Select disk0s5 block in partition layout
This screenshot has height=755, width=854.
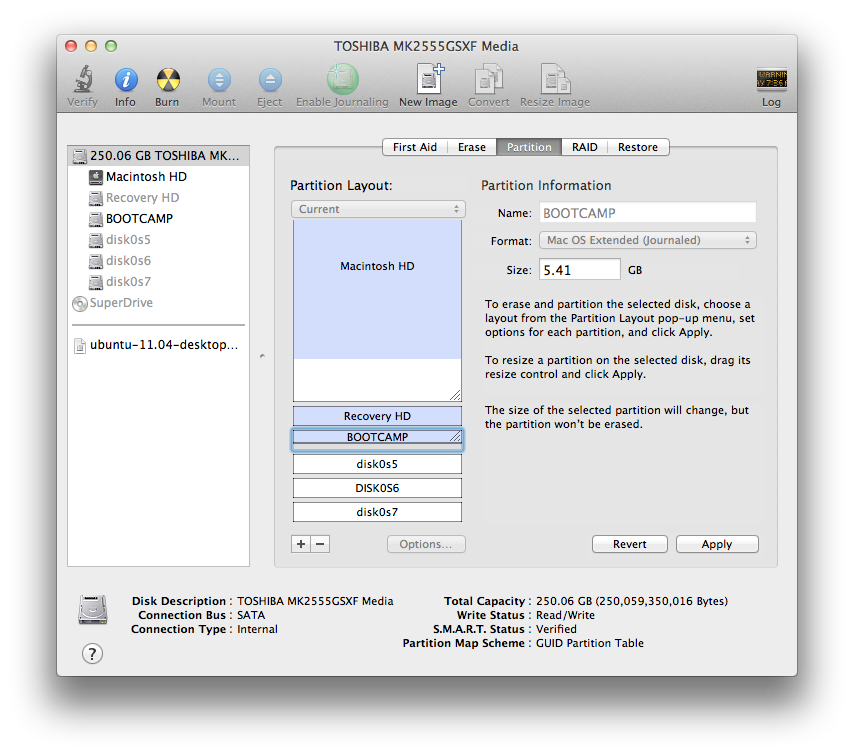click(377, 464)
